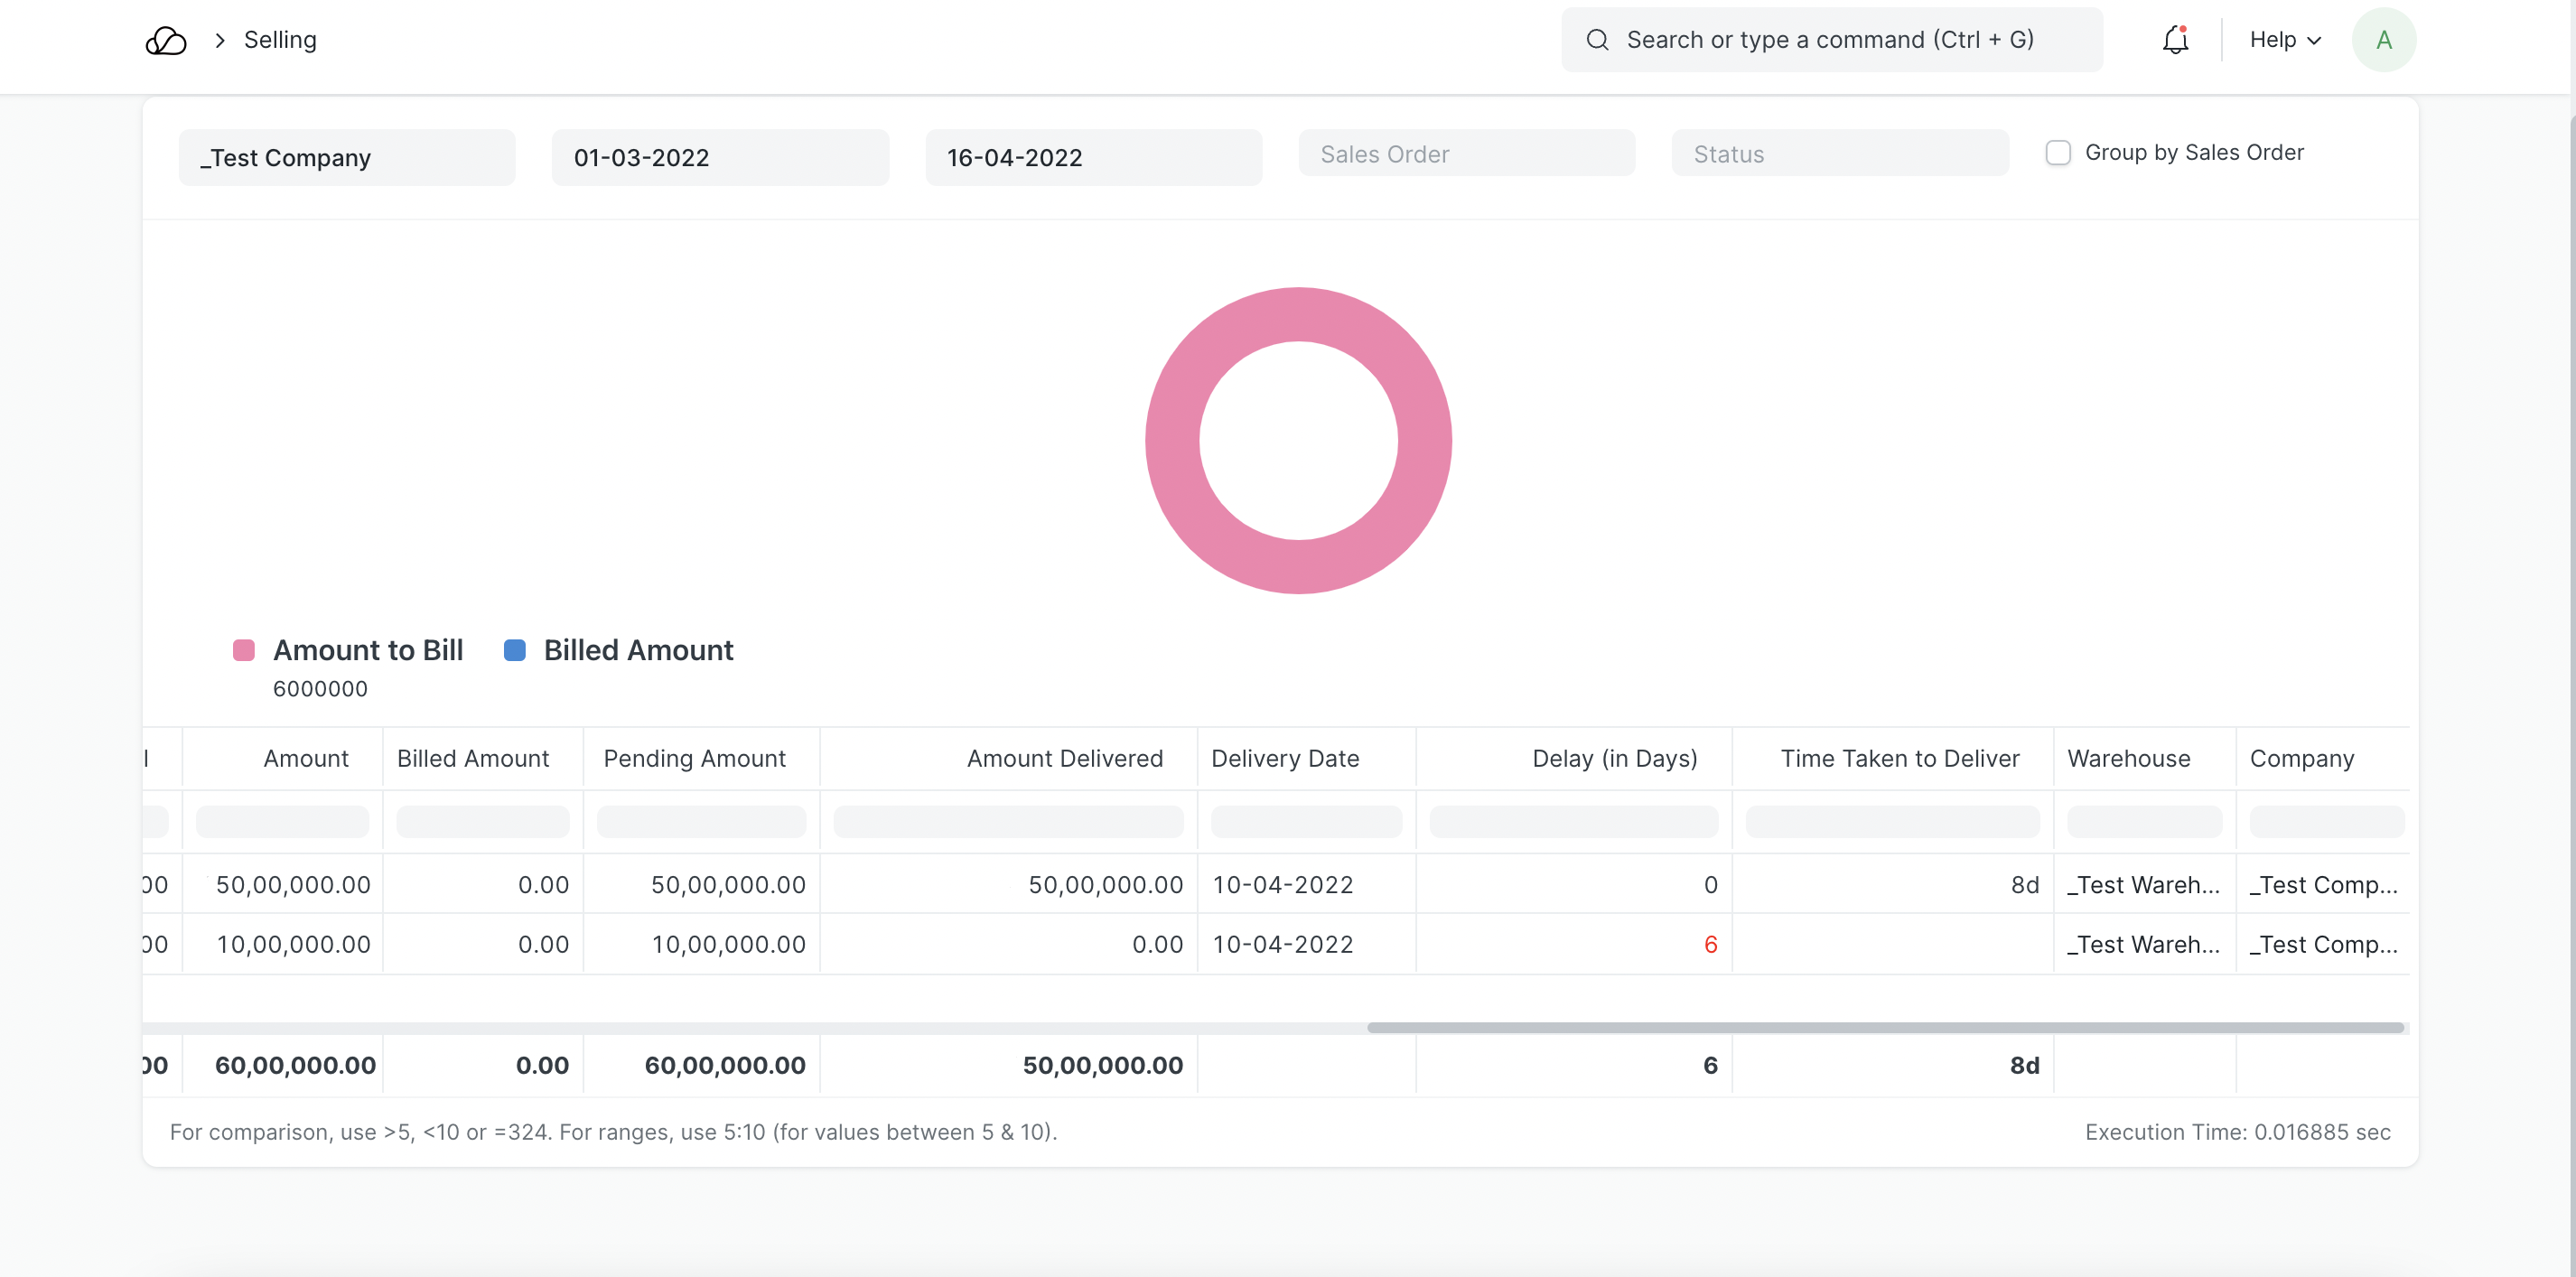Click the ERPNext cloud logo icon
The image size is (2576, 1277).
[165, 40]
